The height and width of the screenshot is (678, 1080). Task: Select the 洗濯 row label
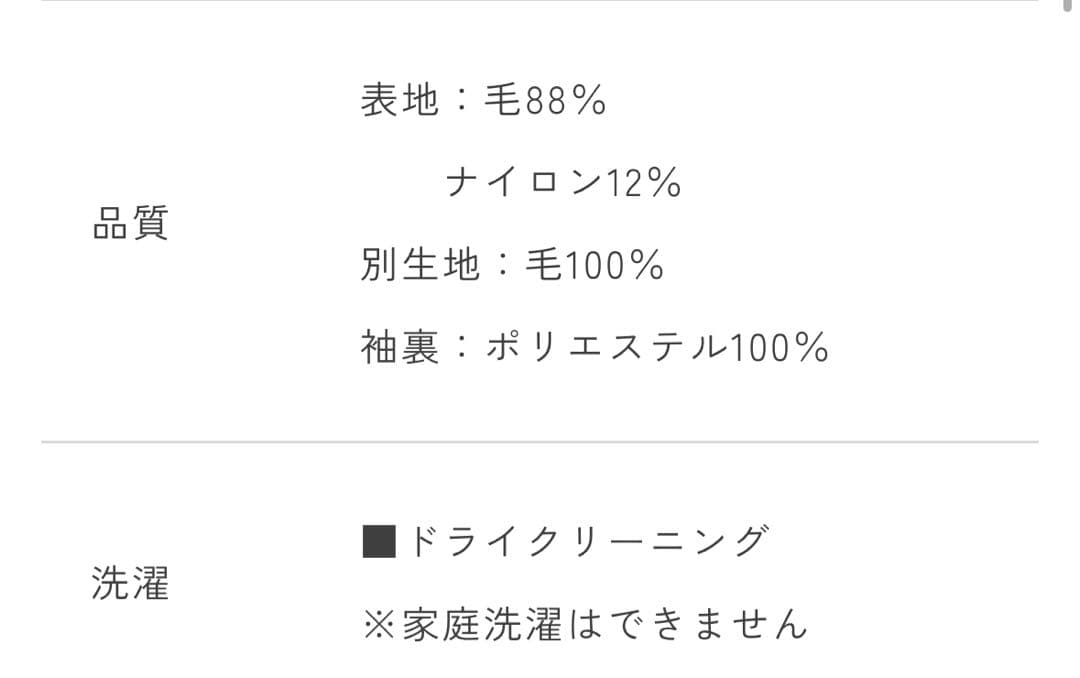130,583
